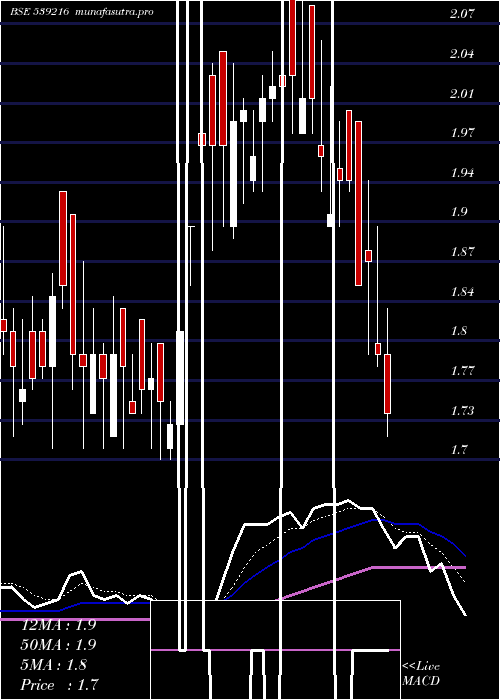Select the 1.97 price axis label
The width and height of the screenshot is (500, 700).
pyautogui.click(x=462, y=133)
